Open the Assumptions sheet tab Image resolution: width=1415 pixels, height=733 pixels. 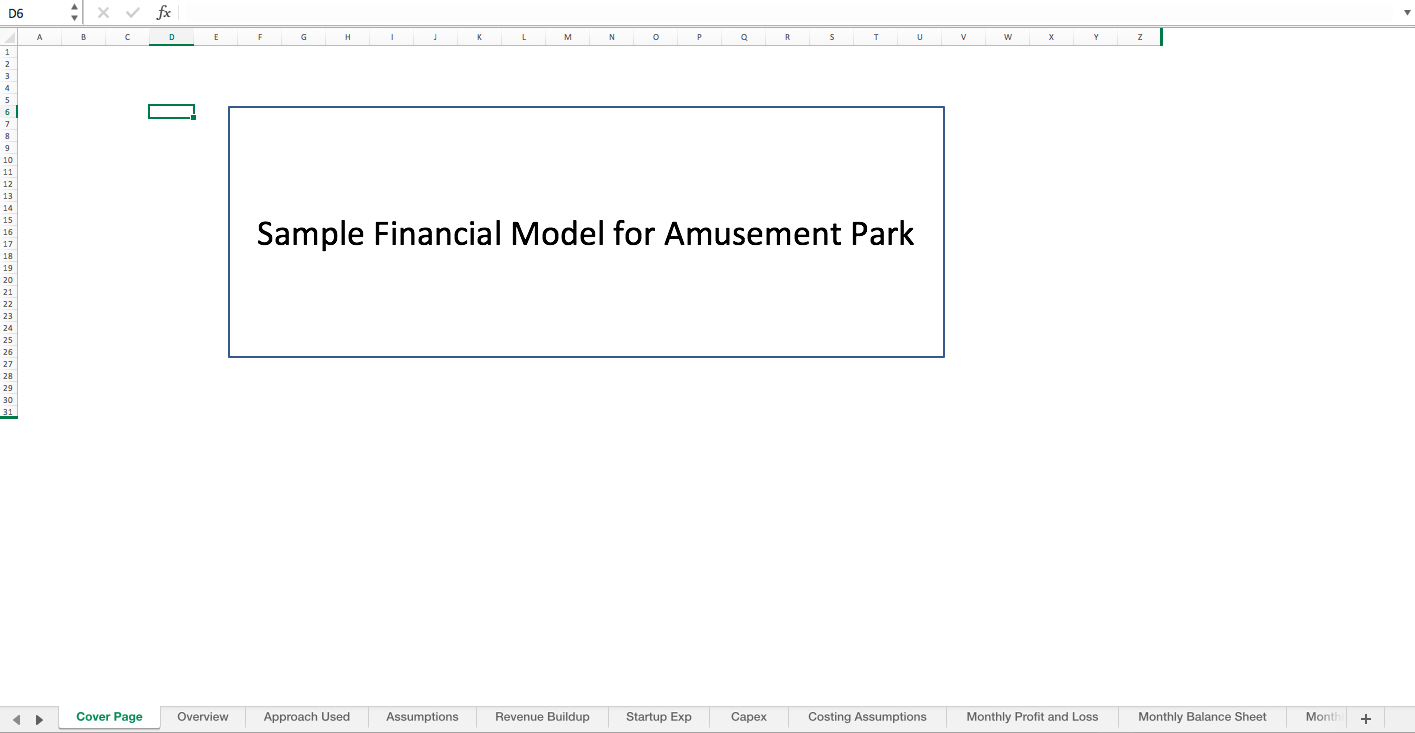(422, 717)
